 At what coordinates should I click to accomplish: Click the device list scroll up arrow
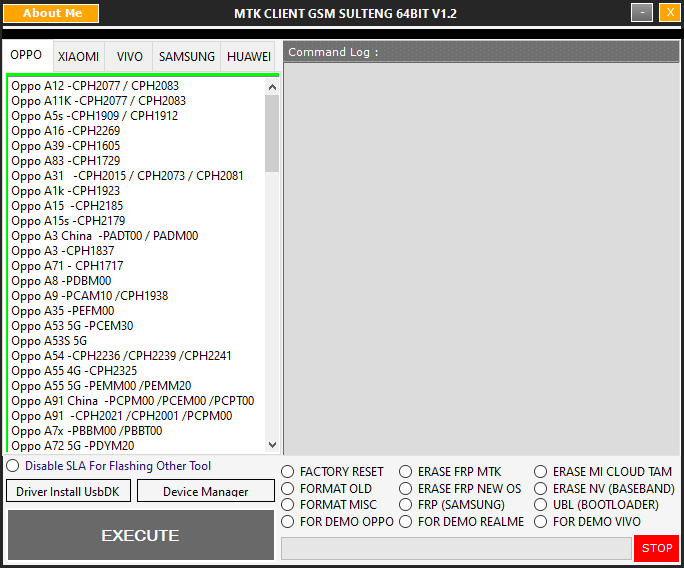pos(272,87)
